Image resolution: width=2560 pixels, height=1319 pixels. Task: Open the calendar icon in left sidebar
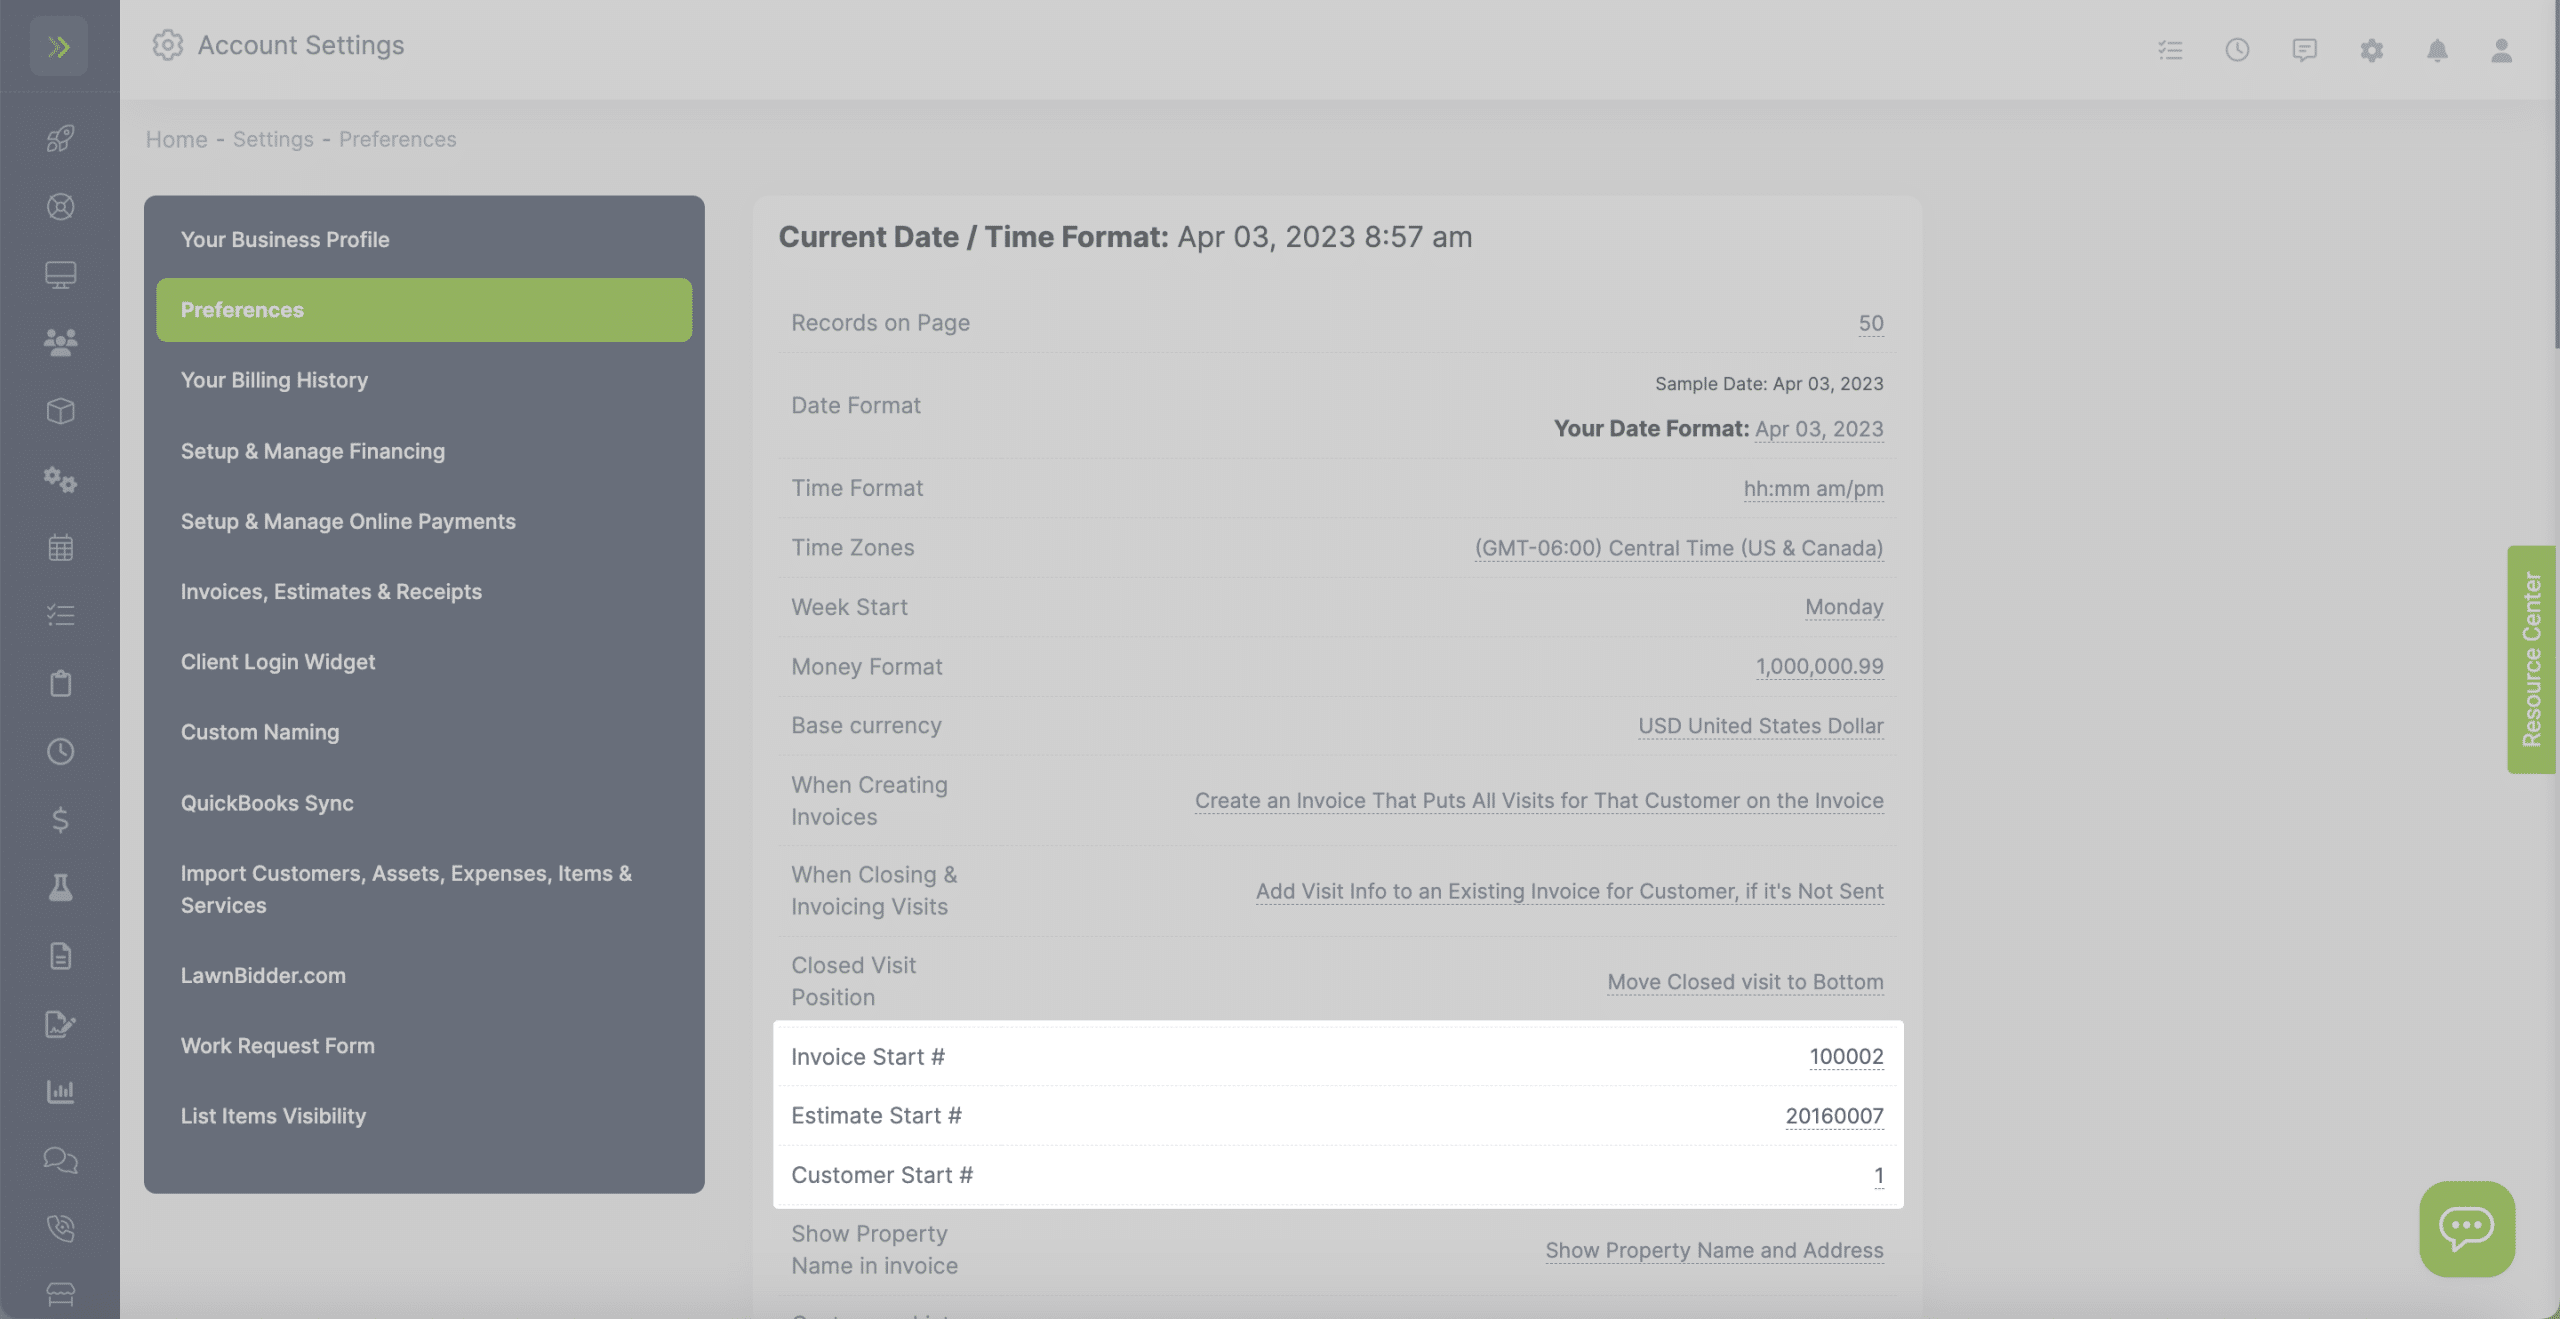click(x=60, y=547)
